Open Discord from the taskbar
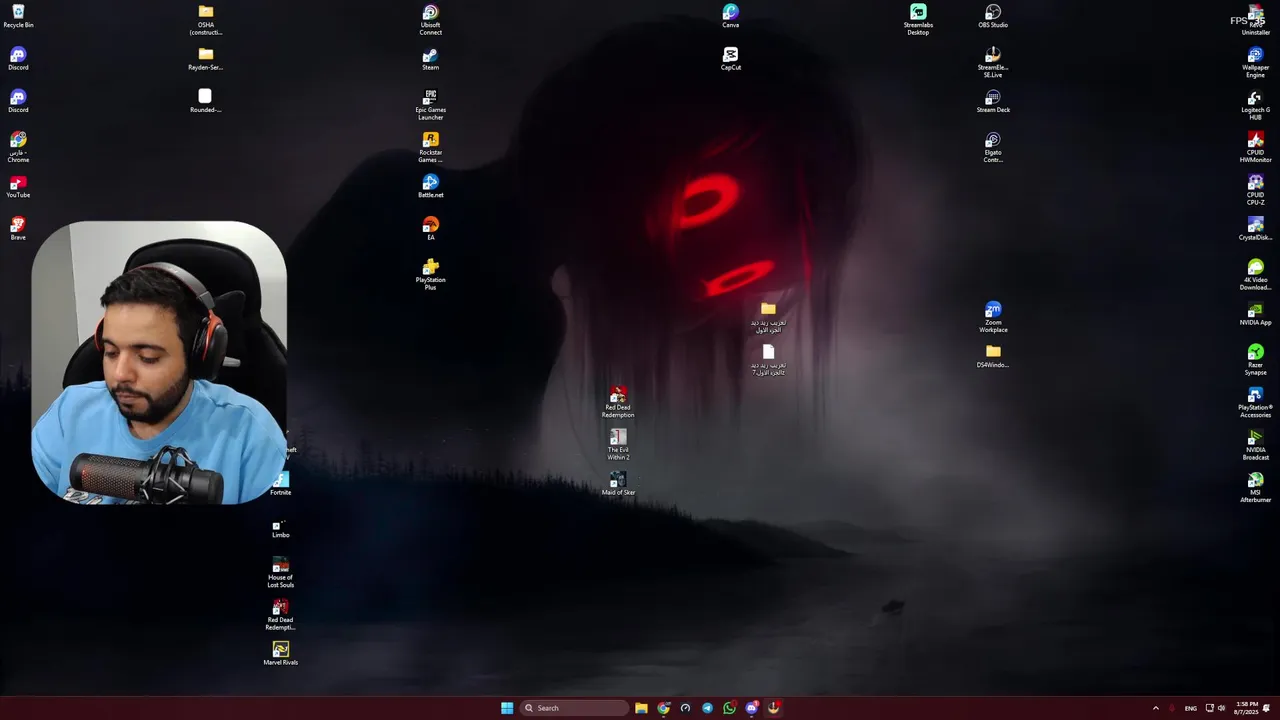Image resolution: width=1280 pixels, height=720 pixels. click(751, 708)
